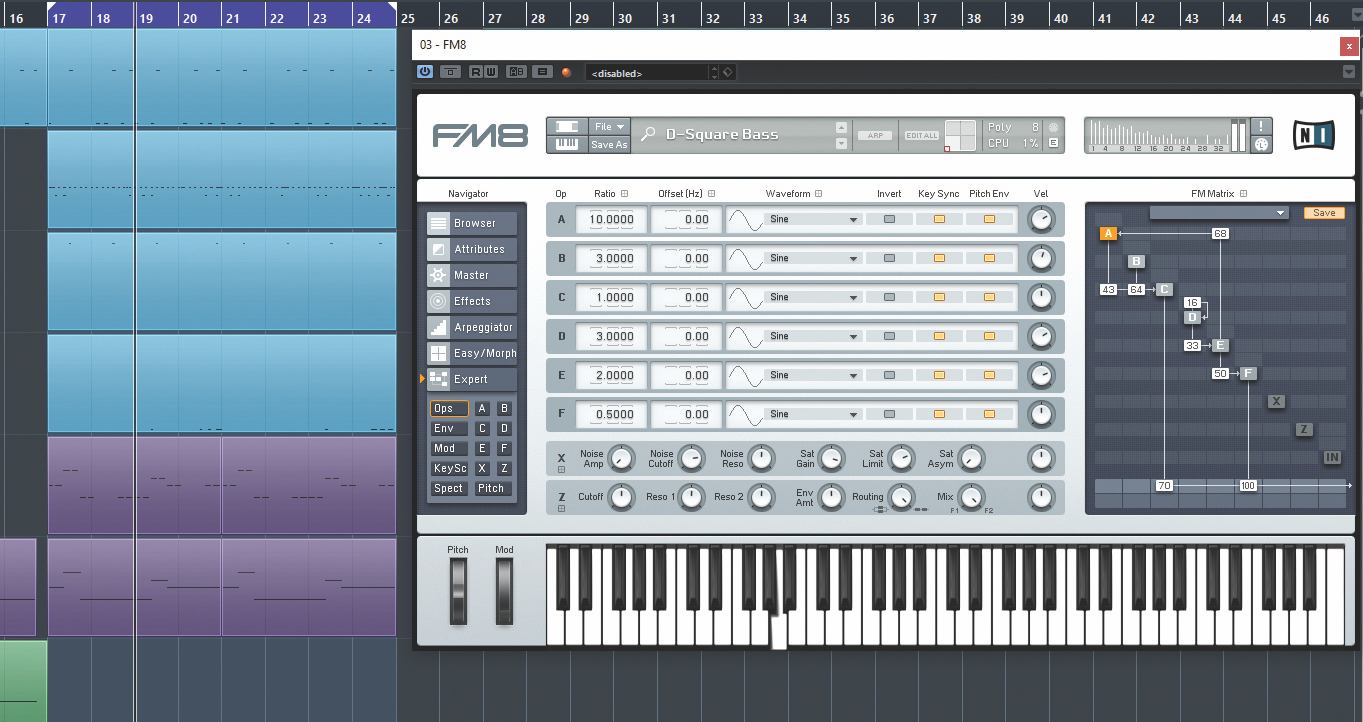The image size is (1363, 722).
Task: Click the Read automation R button
Action: (x=475, y=72)
